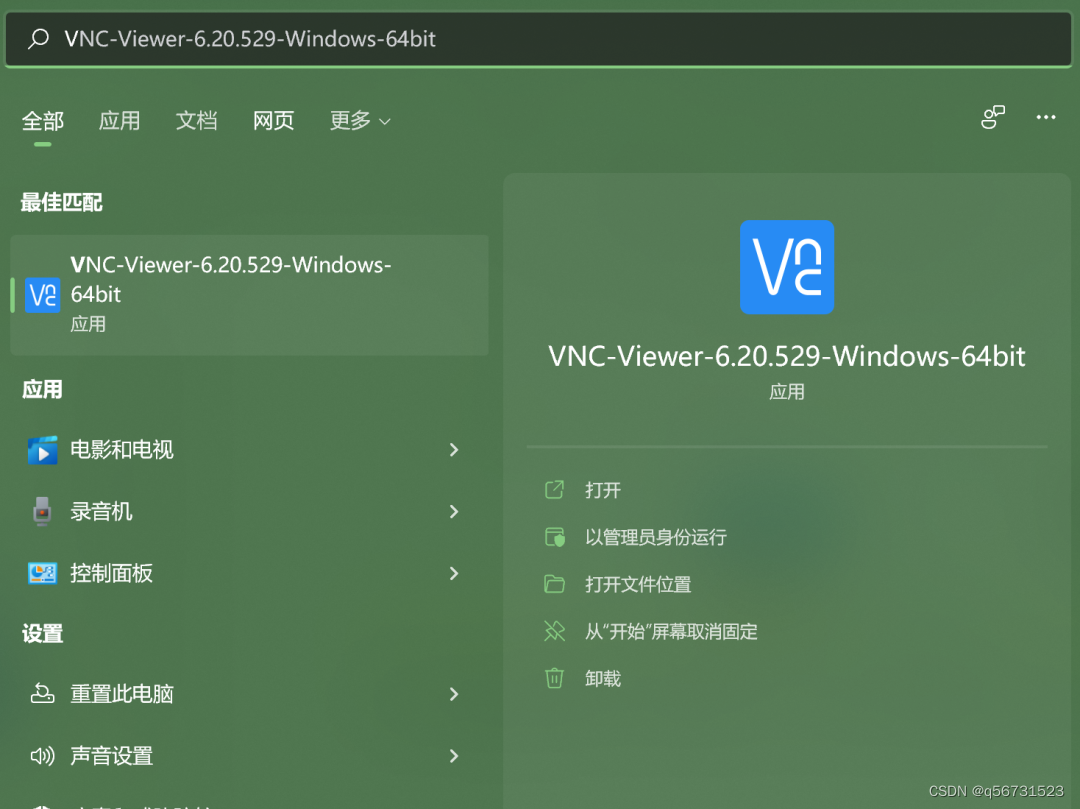
Task: Click 打开 to launch VNC Viewer
Action: (x=603, y=490)
